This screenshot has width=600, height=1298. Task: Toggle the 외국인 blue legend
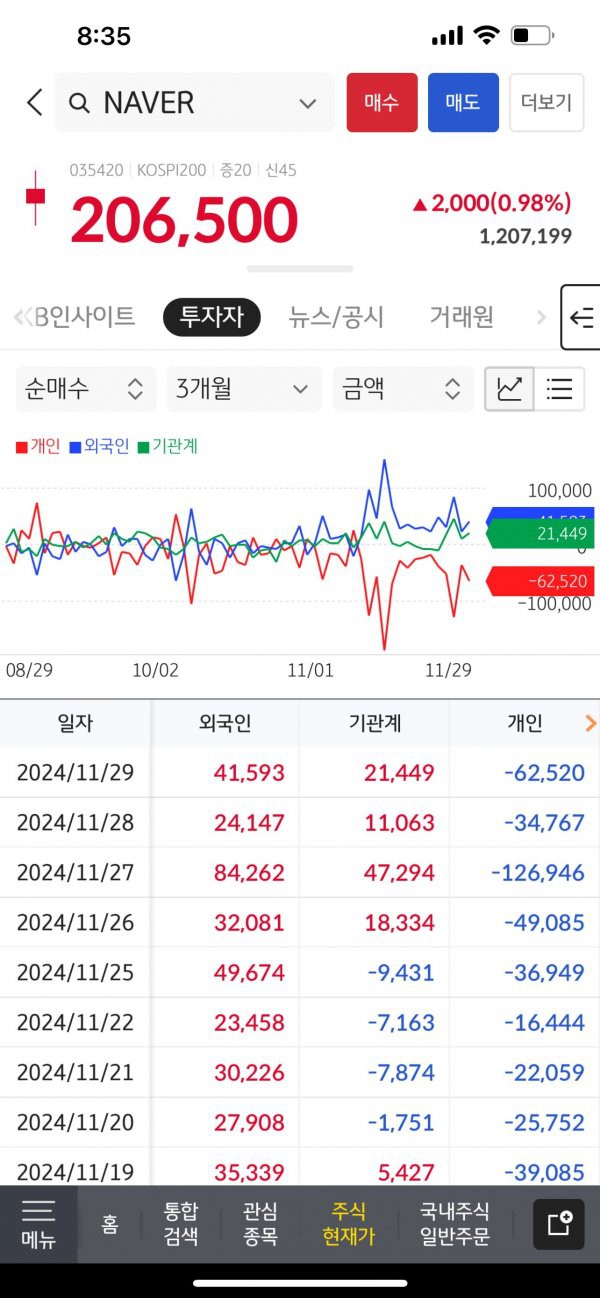[x=99, y=446]
